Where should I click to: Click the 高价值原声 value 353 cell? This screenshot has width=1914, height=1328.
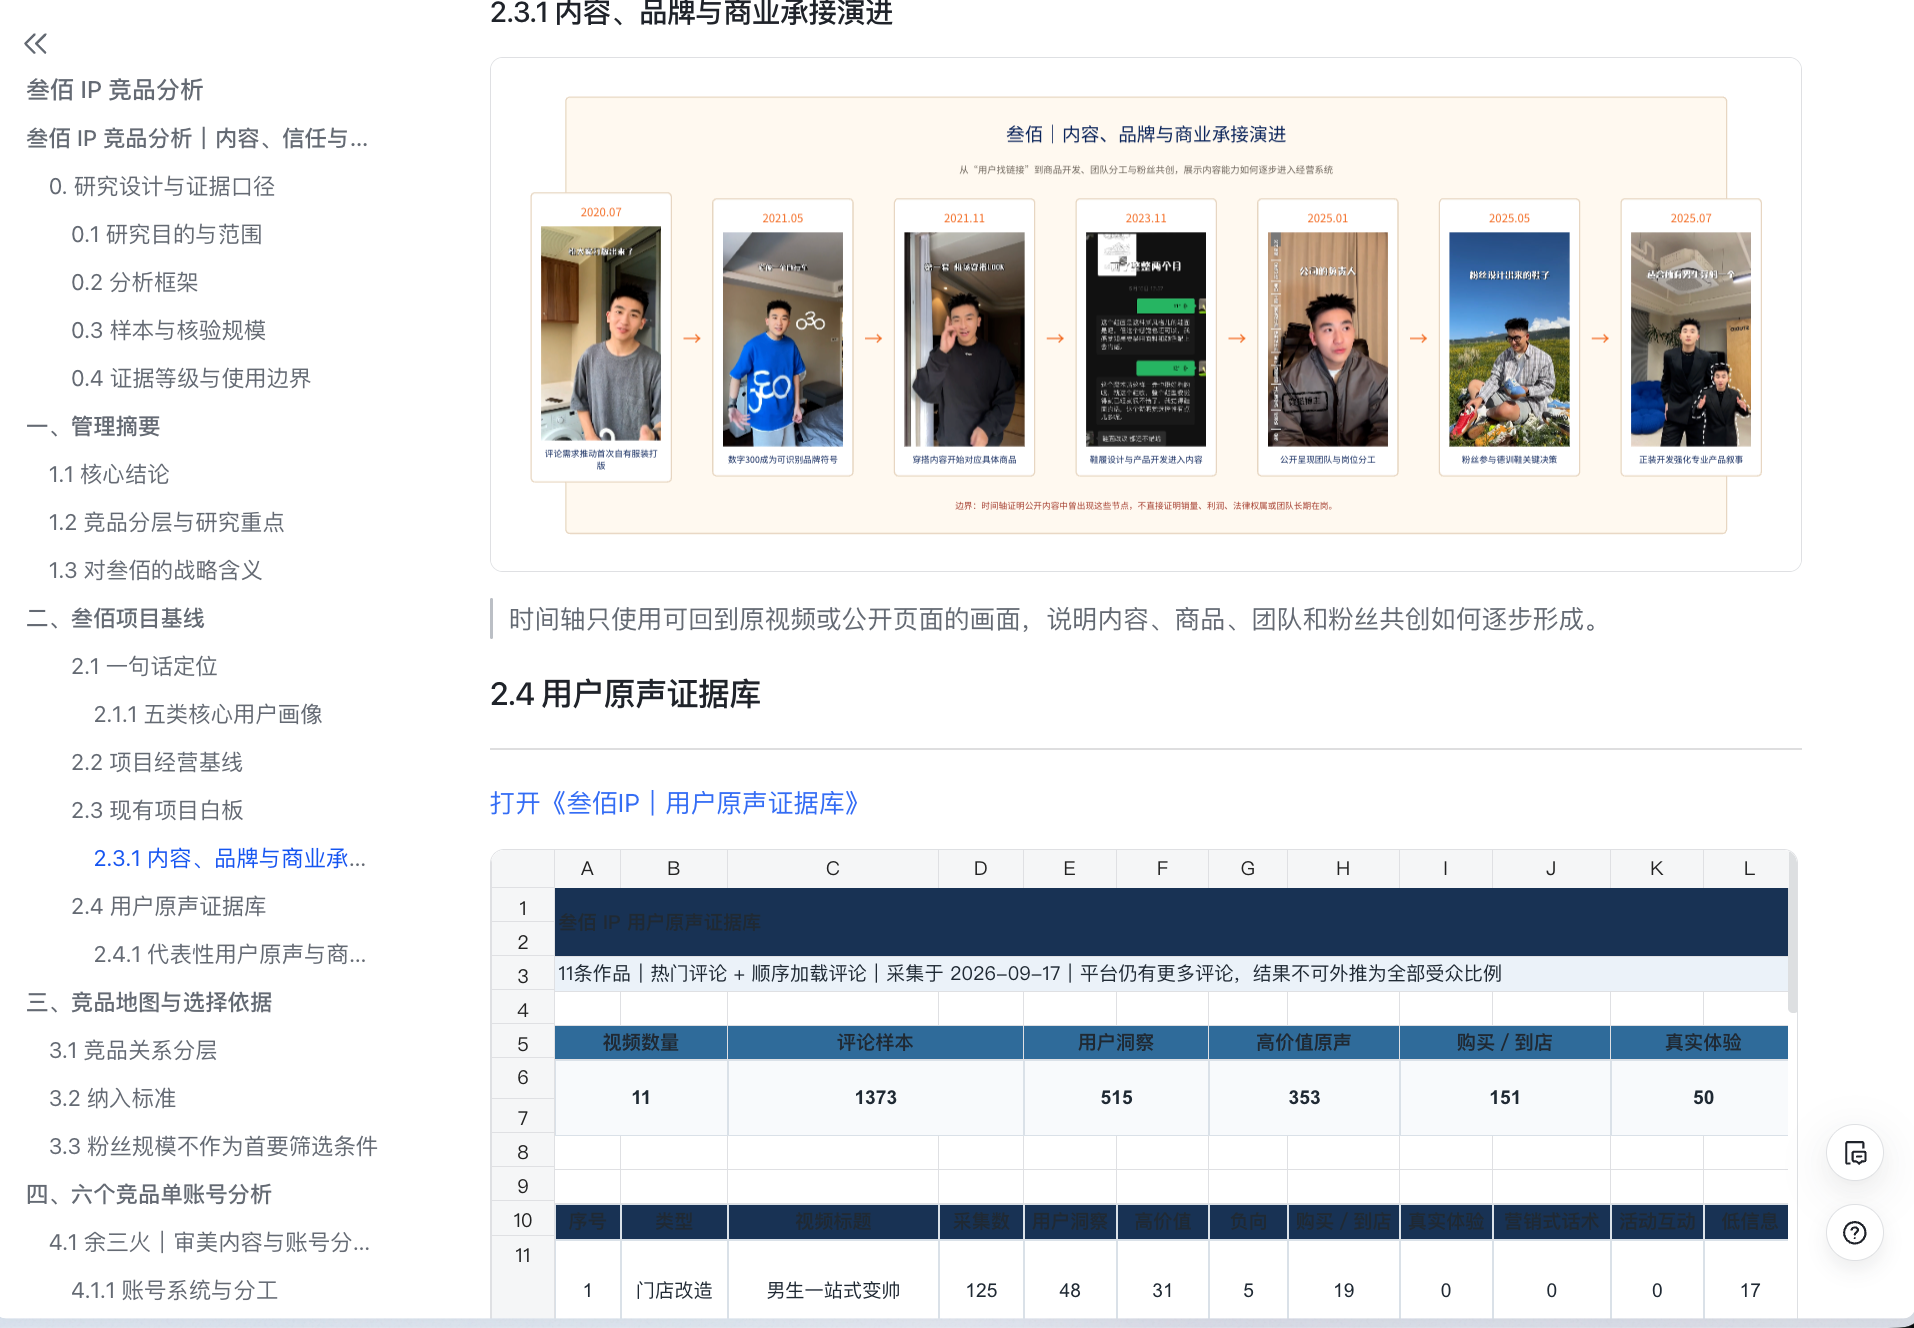pyautogui.click(x=1304, y=1097)
